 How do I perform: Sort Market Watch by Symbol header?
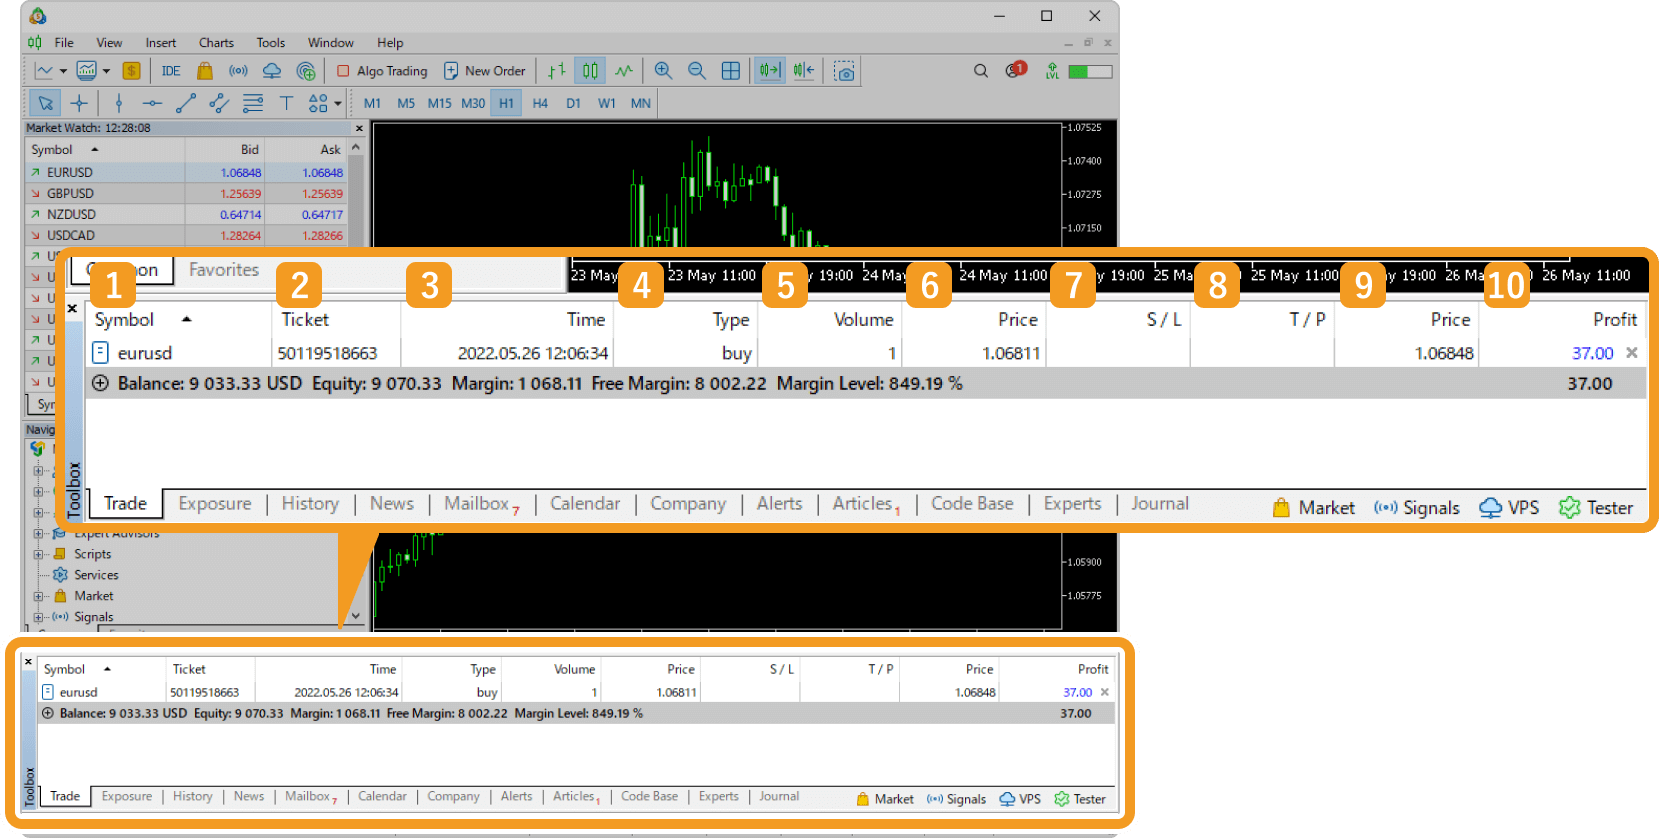coord(105,149)
